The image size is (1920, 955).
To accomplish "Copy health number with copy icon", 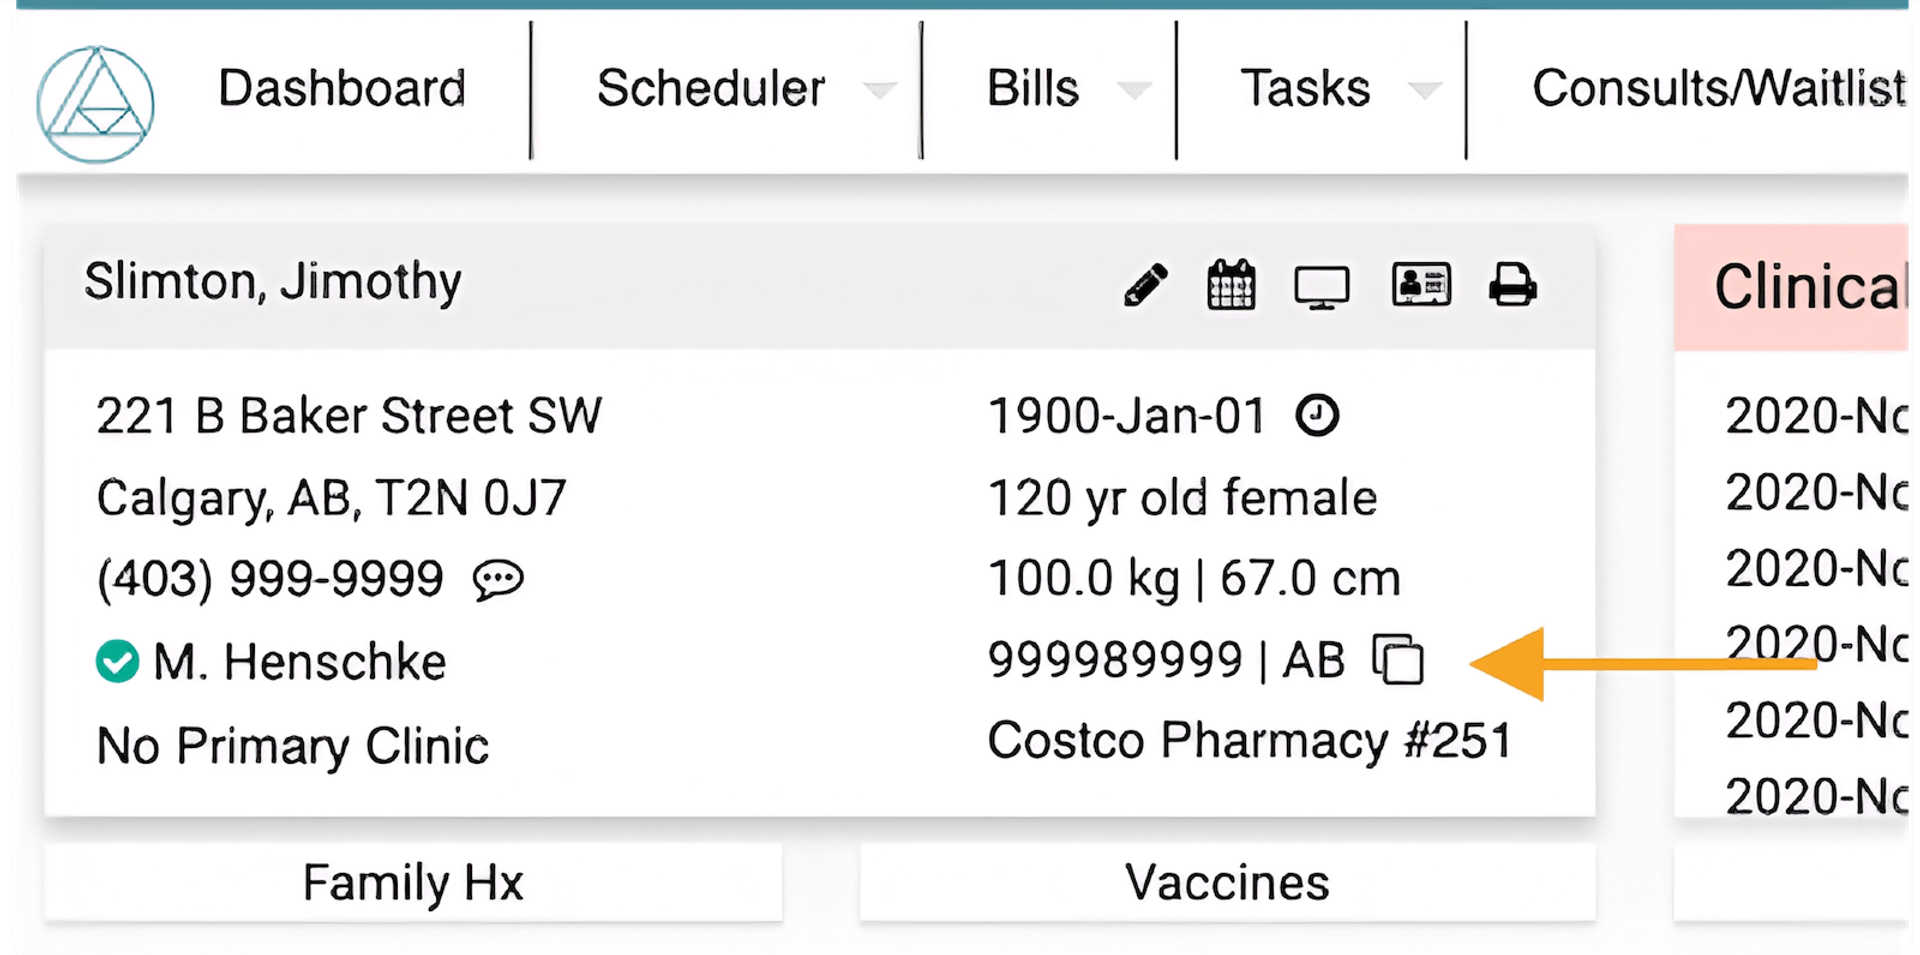I will 1398,660.
